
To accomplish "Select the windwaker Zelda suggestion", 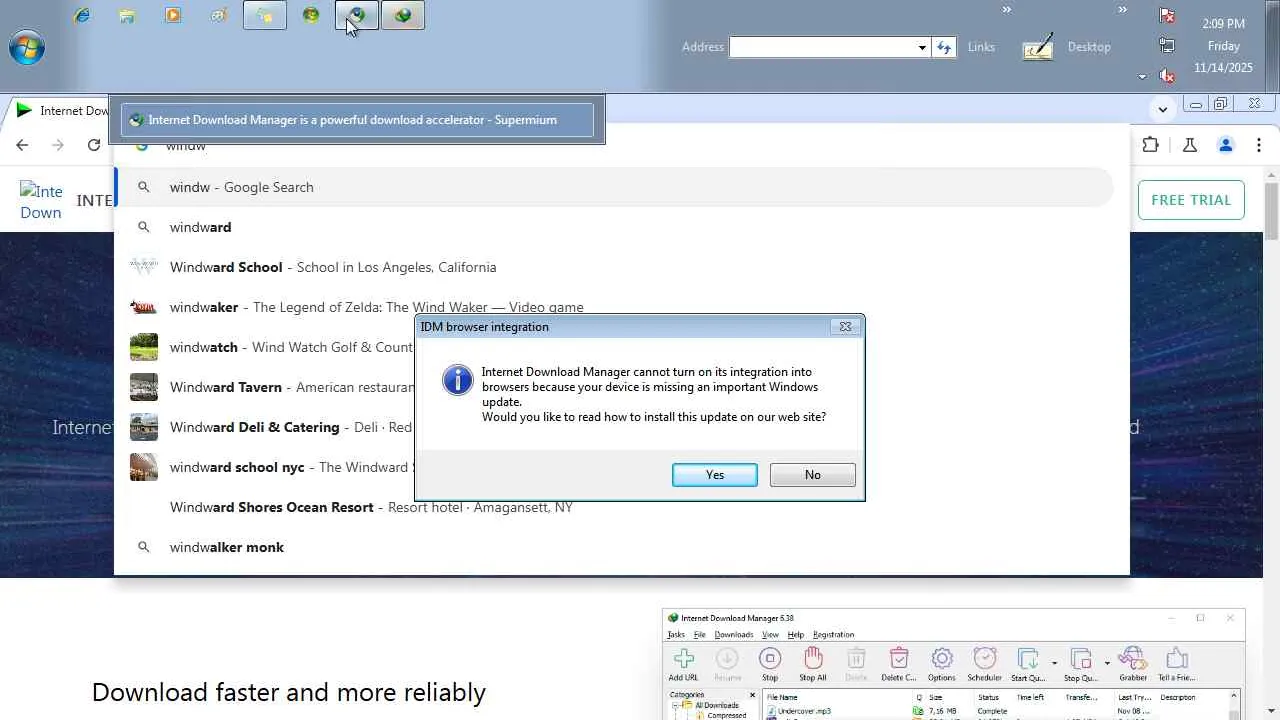I will (x=614, y=307).
